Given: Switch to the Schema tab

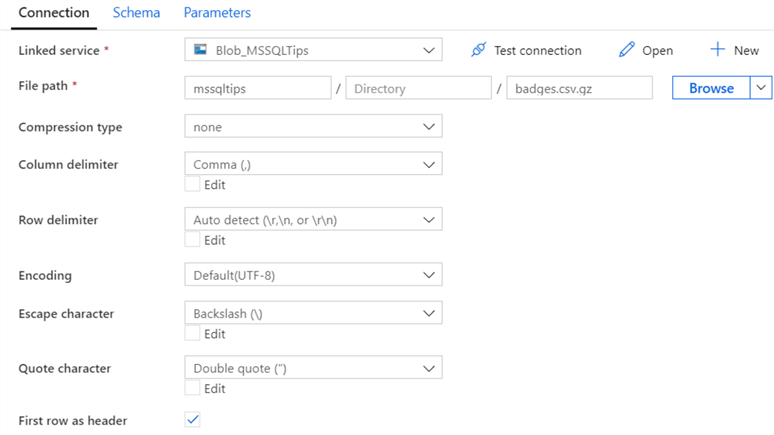Looking at the screenshot, I should point(135,13).
